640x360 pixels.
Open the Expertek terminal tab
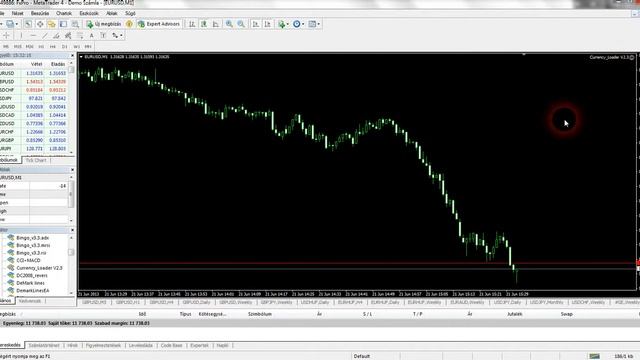(199, 346)
